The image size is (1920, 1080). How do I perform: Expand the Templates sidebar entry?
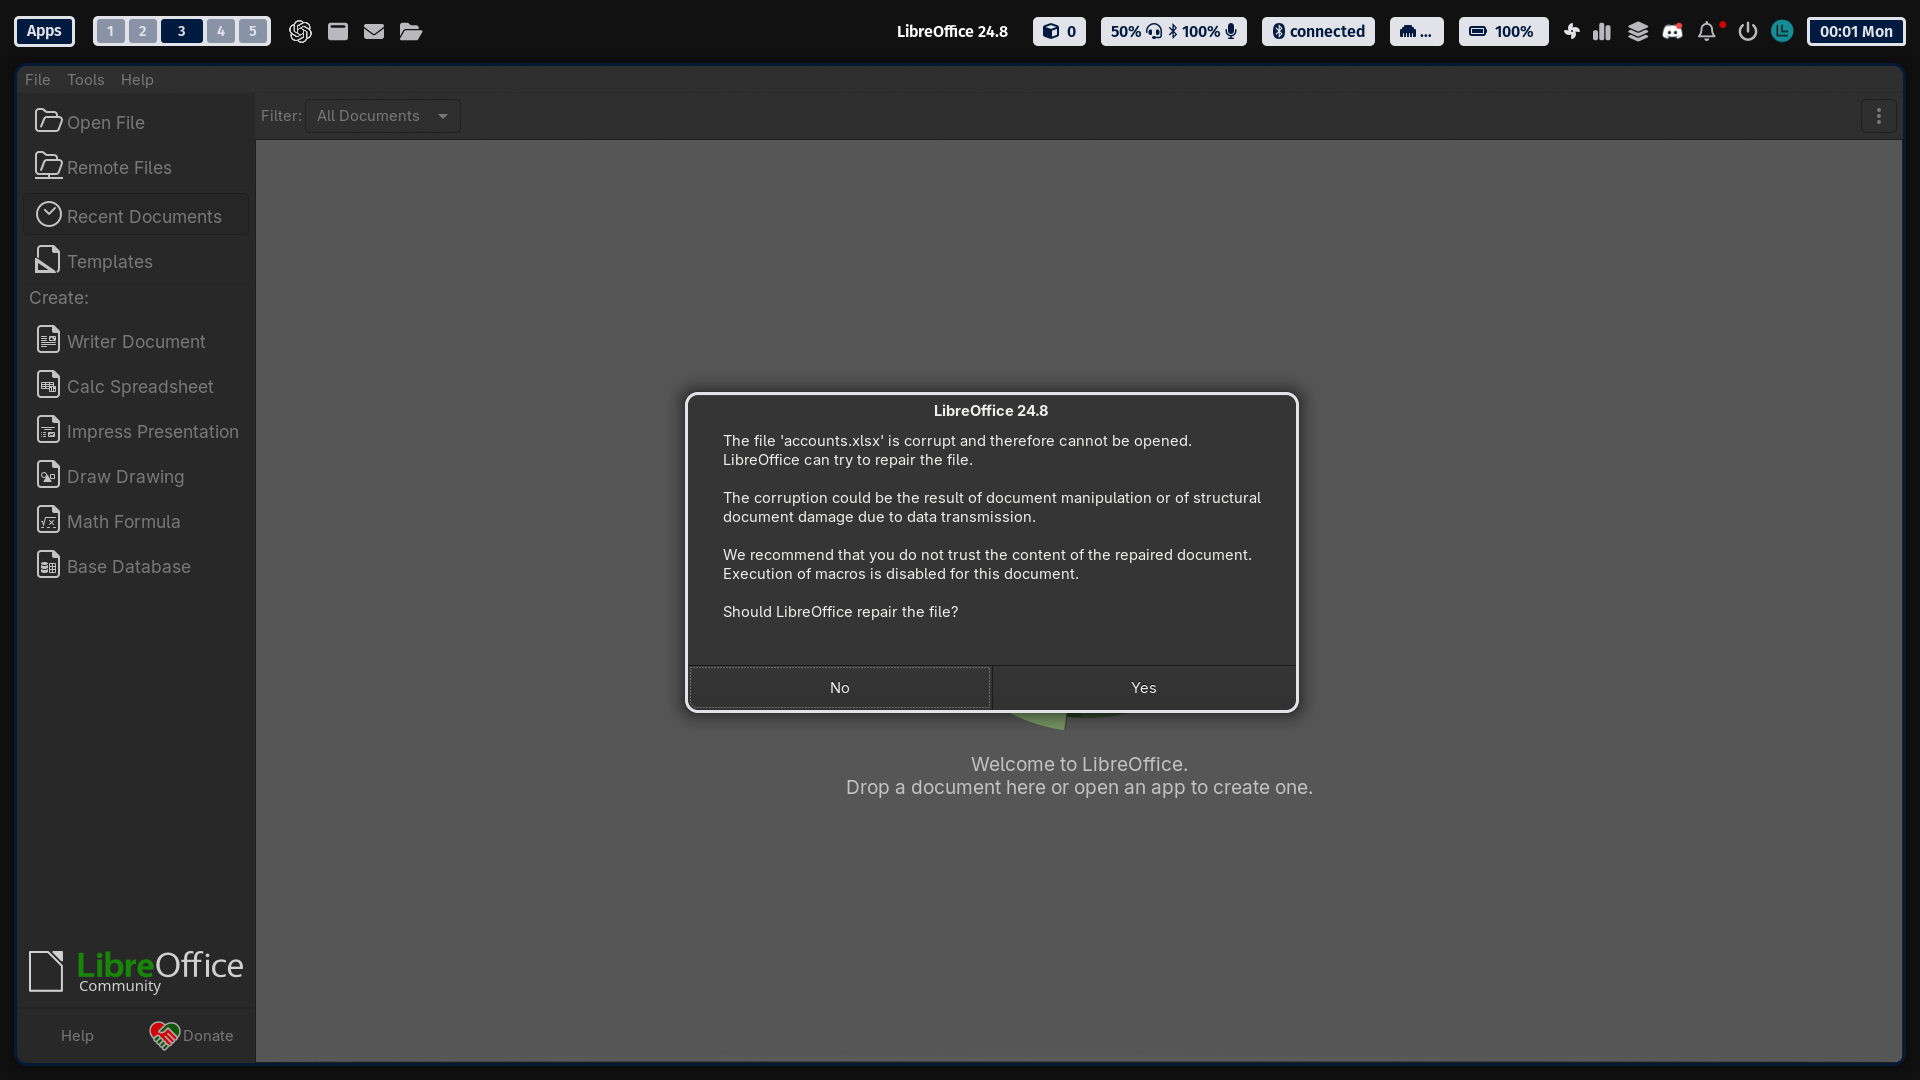(x=110, y=262)
